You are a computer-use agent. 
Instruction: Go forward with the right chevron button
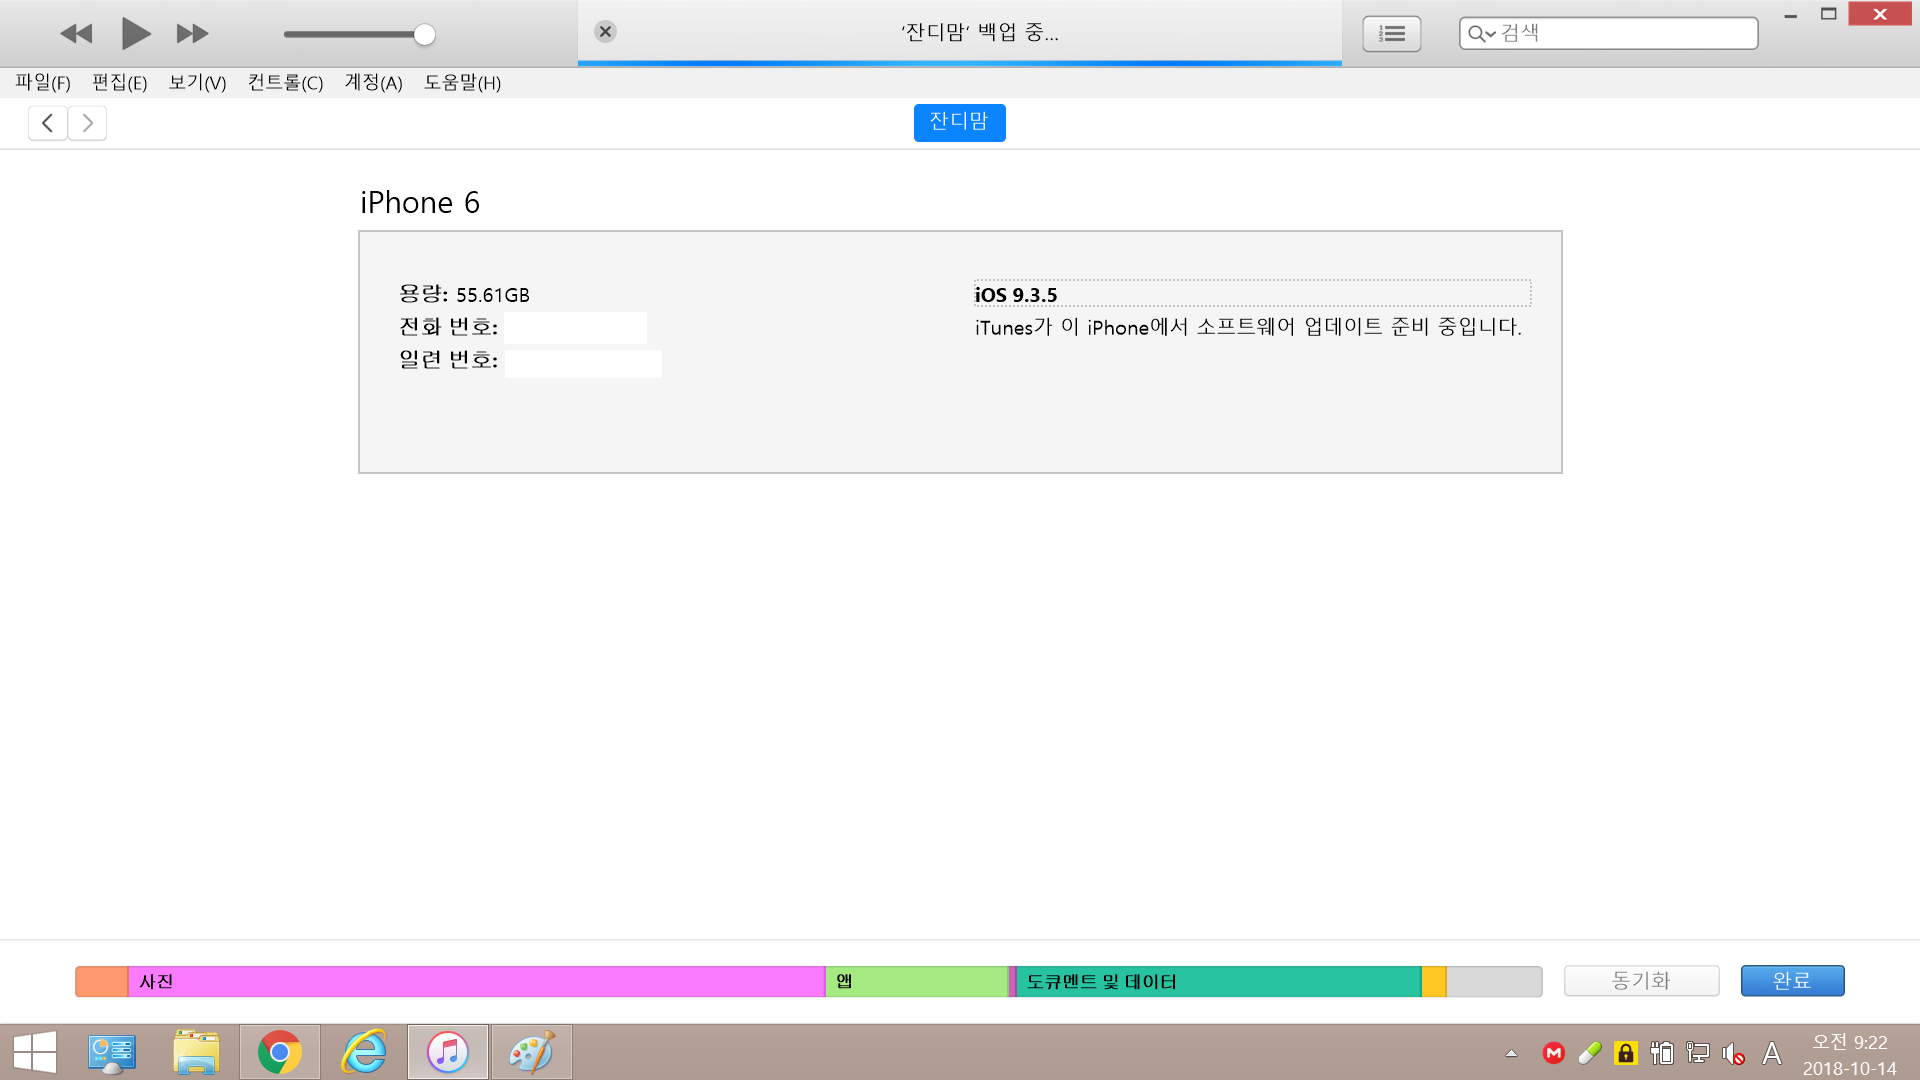[88, 123]
